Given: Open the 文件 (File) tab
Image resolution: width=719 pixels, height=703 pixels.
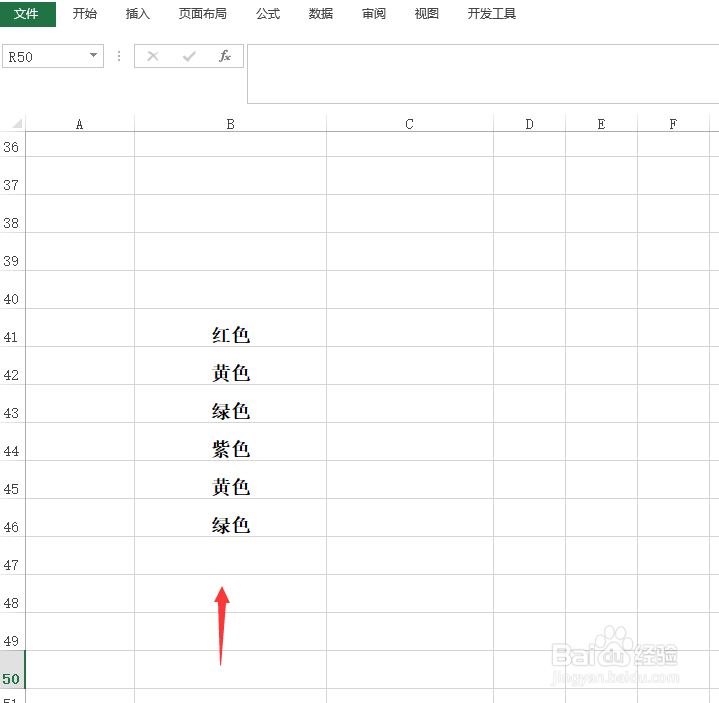Looking at the screenshot, I should (x=28, y=14).
